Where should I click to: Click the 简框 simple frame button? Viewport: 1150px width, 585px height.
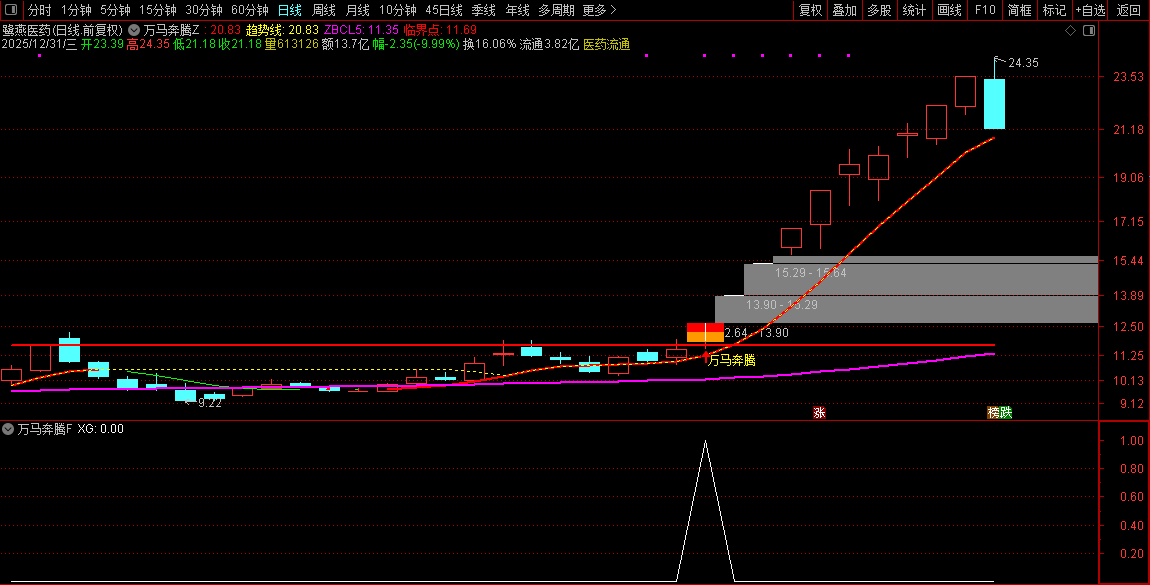pyautogui.click(x=1019, y=10)
